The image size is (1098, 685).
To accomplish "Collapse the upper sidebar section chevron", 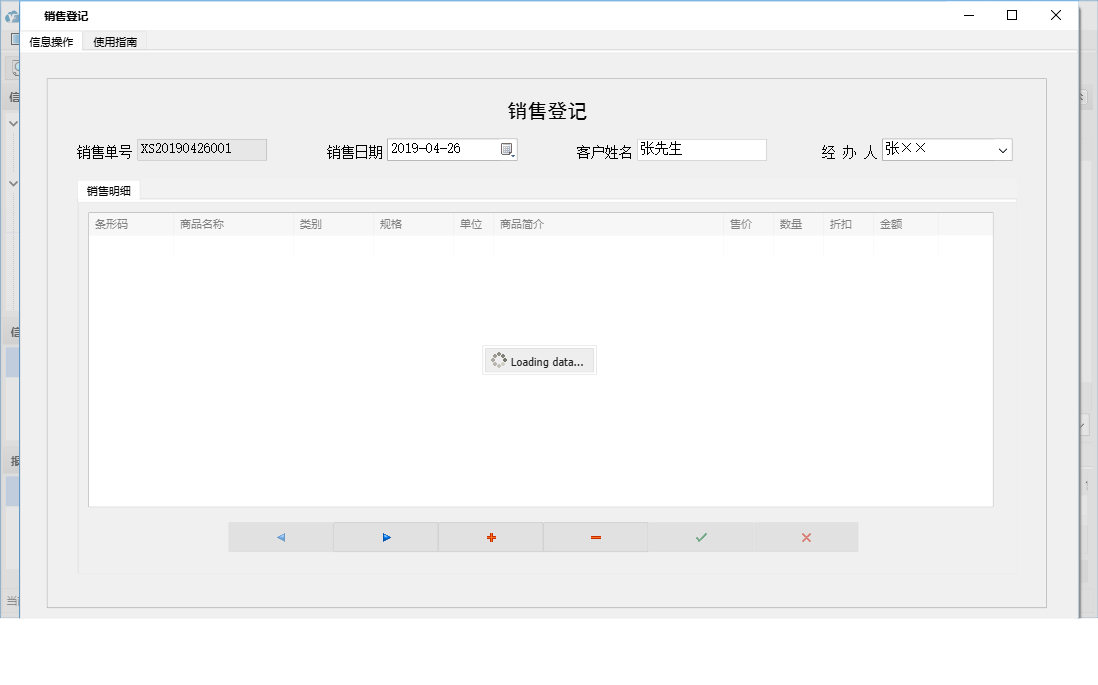I will (14, 123).
